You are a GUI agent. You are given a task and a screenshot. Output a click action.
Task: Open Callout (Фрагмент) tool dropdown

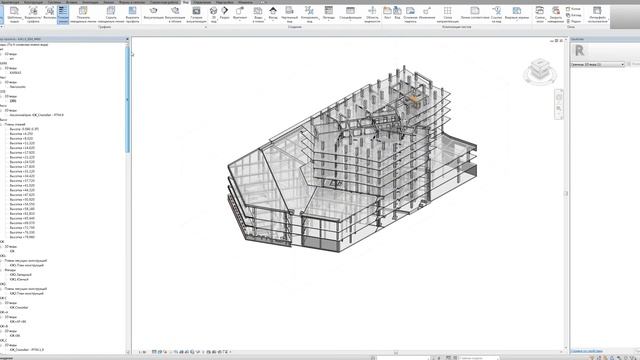click(x=240, y=14)
